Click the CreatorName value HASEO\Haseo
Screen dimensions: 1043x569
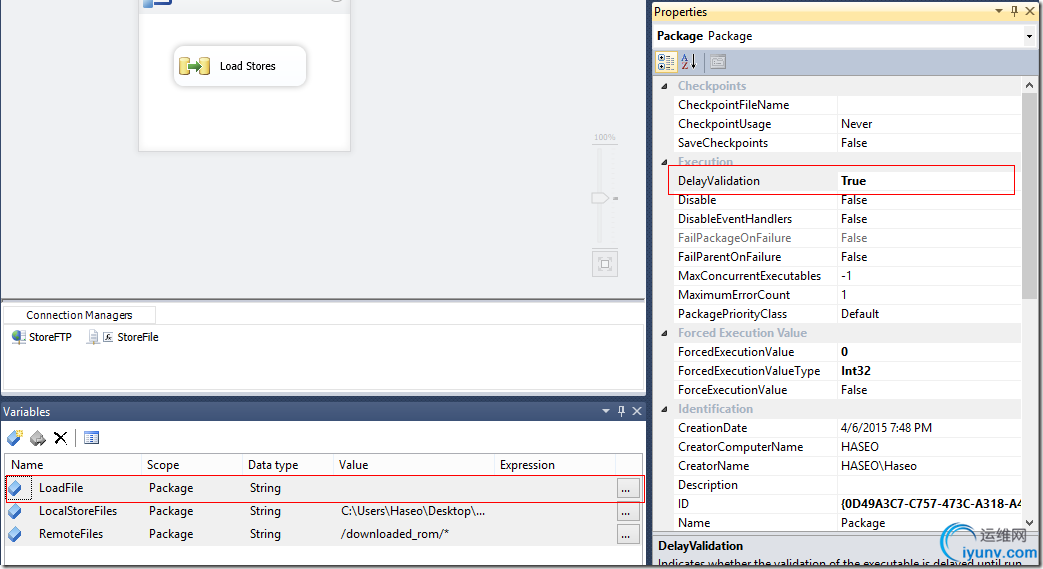point(879,466)
